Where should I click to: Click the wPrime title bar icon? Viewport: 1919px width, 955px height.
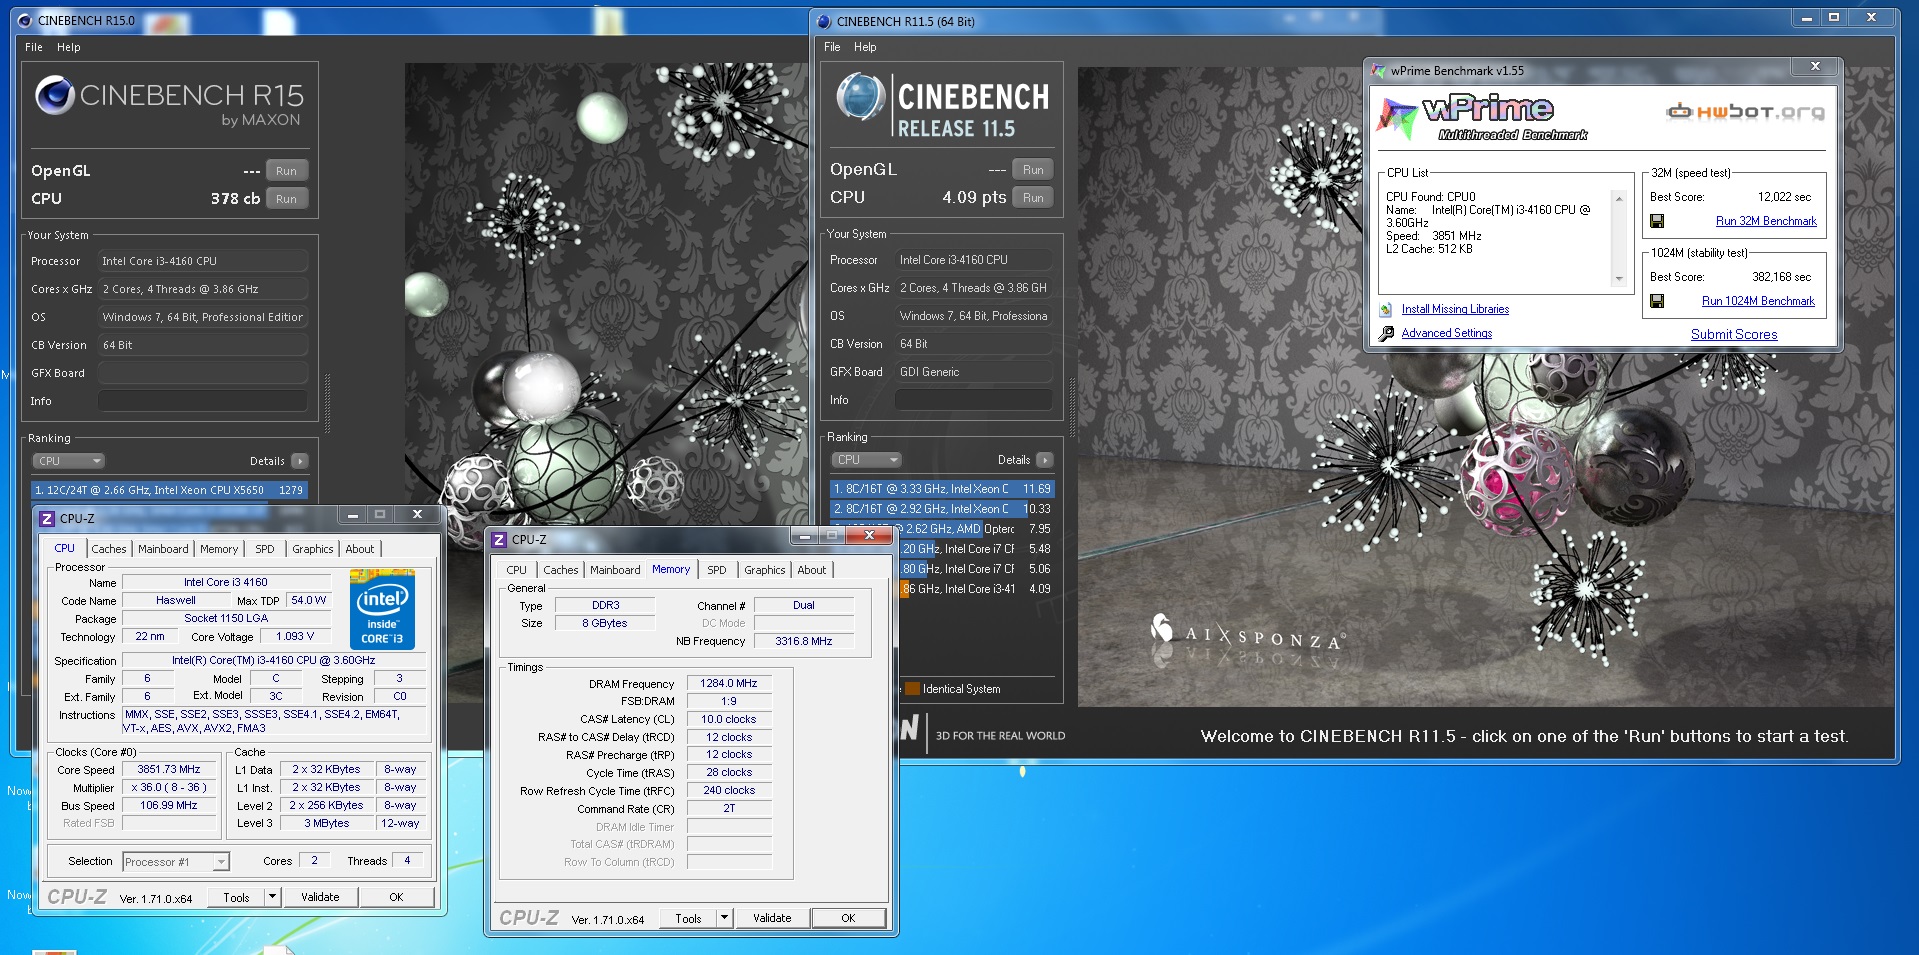(x=1379, y=71)
